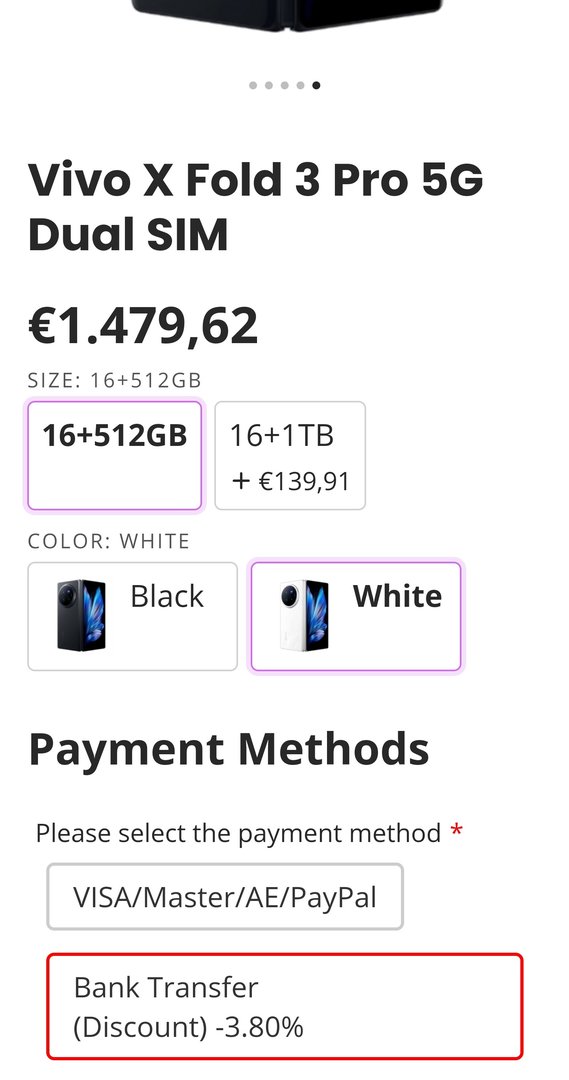The image size is (569, 1080).
Task: Click the Vivo X Fold 3 Pro title
Action: click(x=256, y=207)
